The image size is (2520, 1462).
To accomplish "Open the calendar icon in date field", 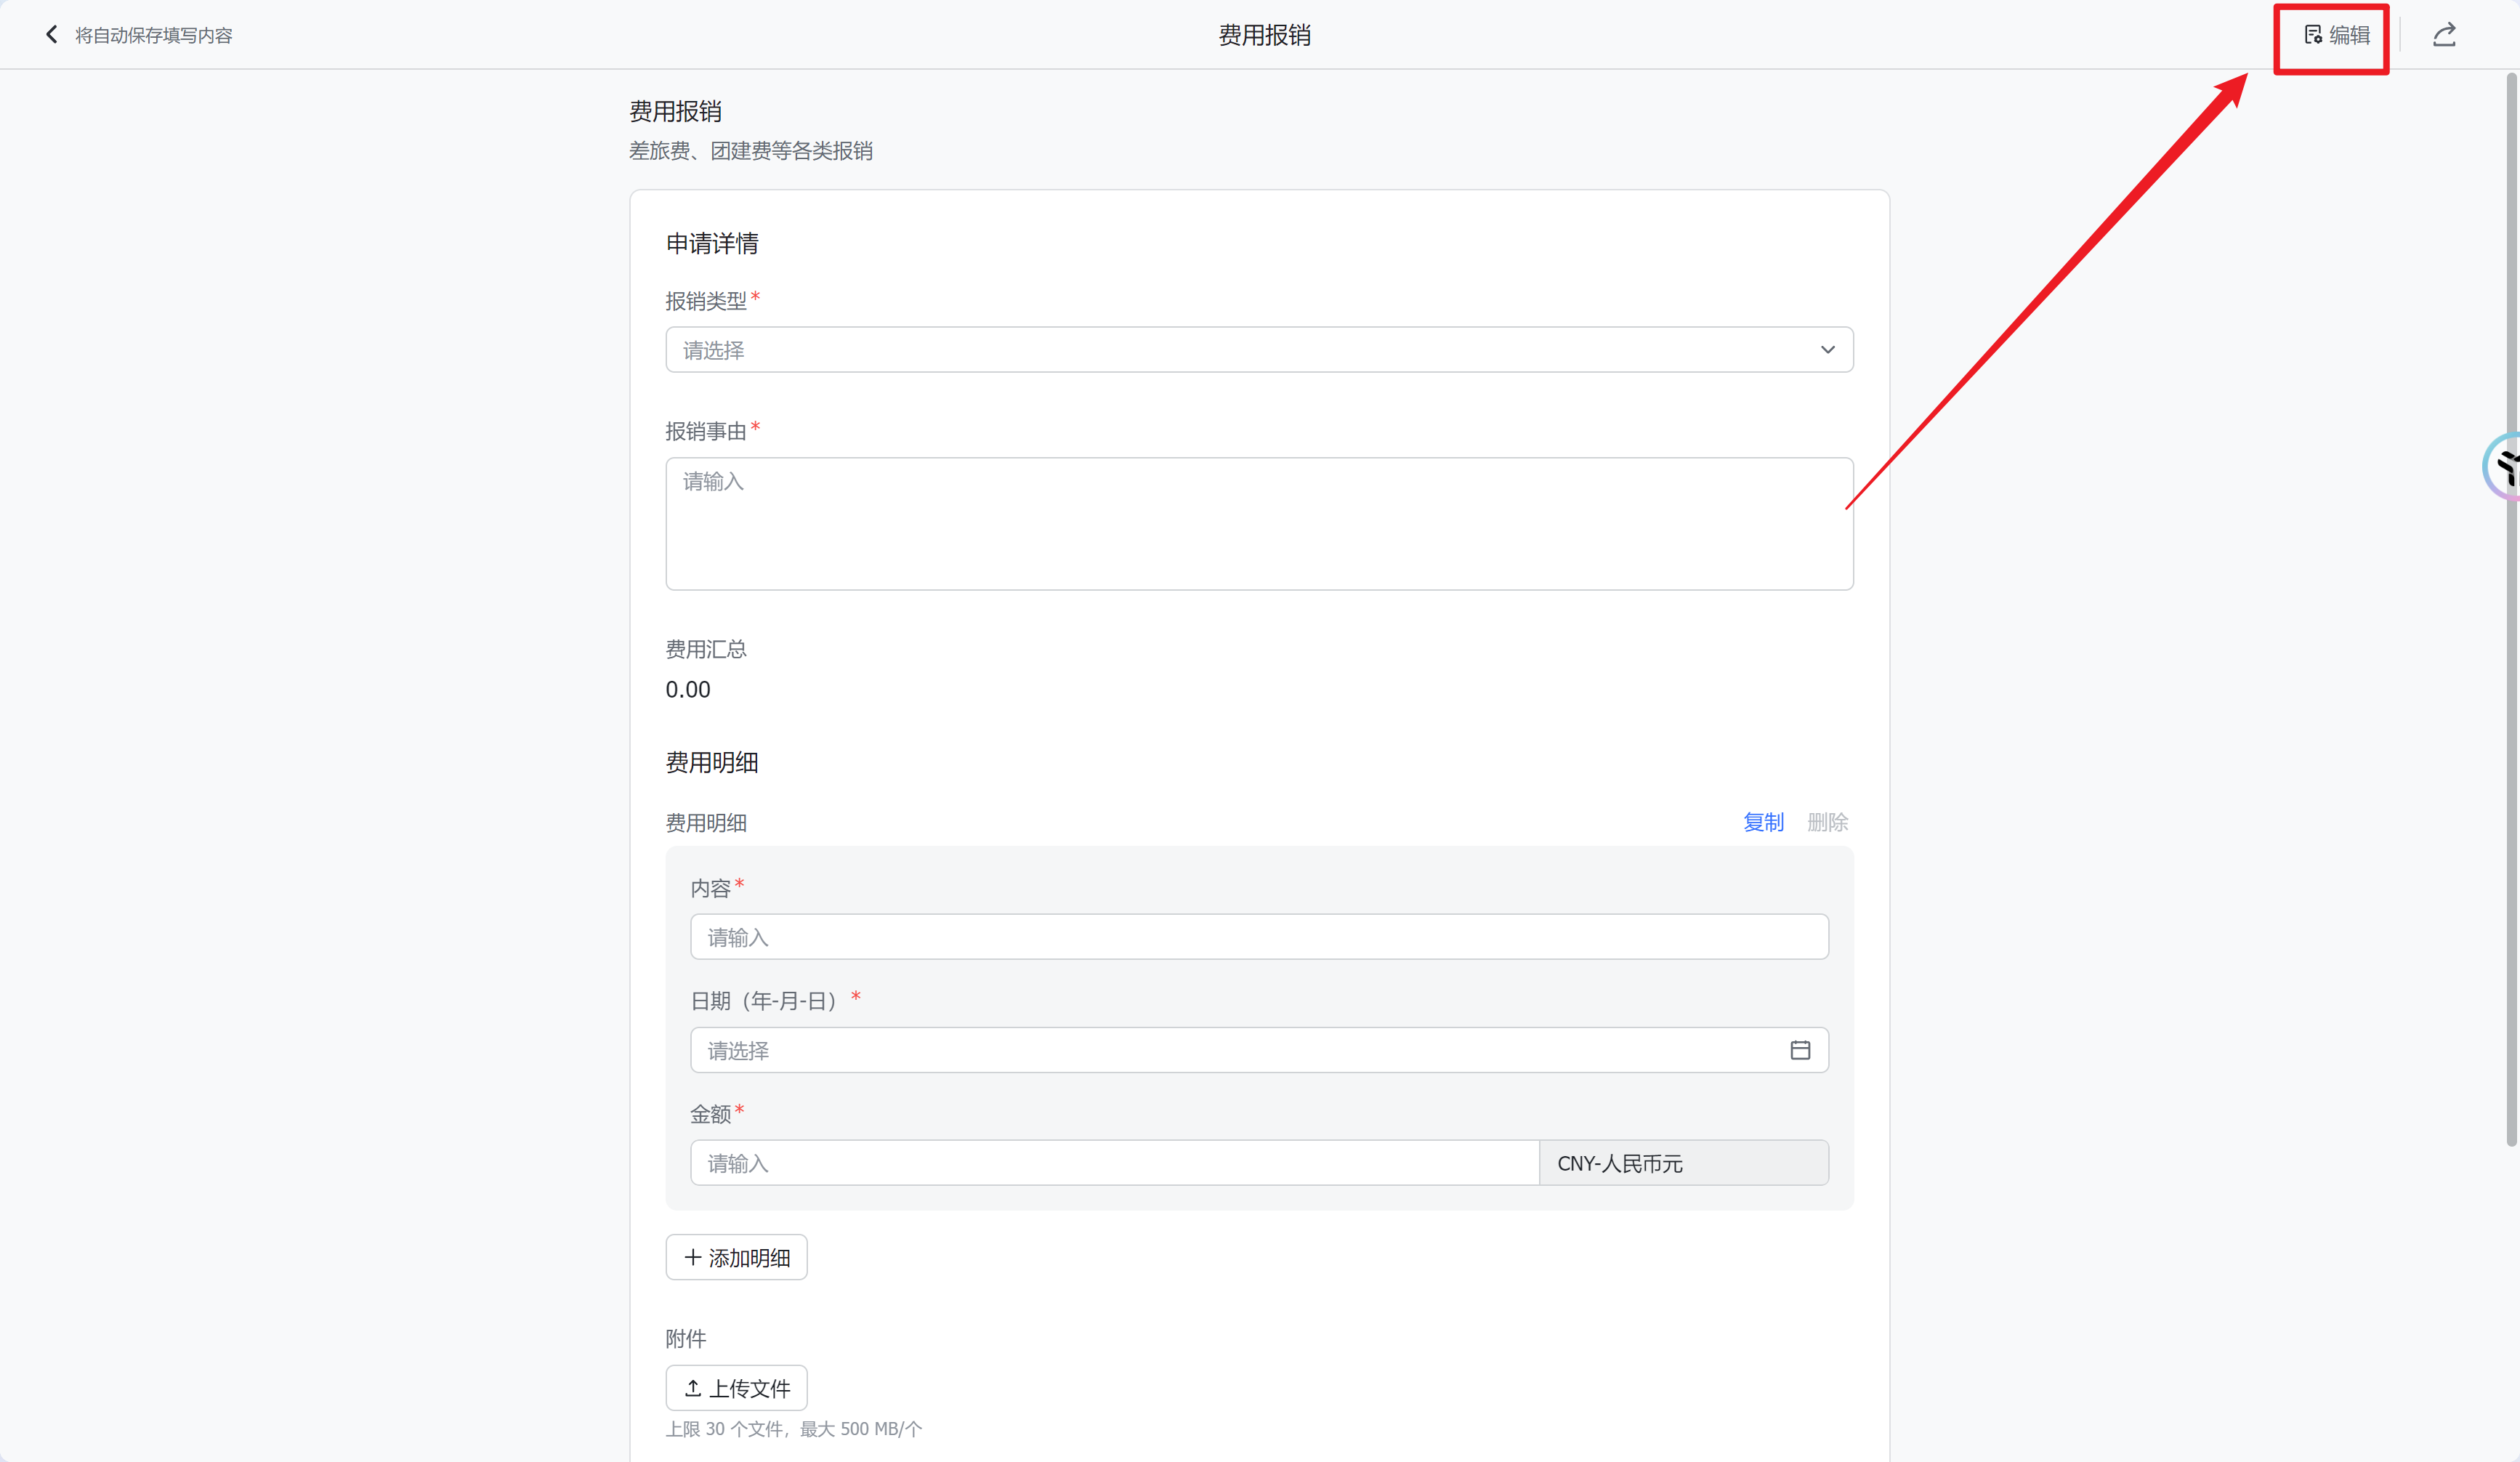I will [1799, 1050].
